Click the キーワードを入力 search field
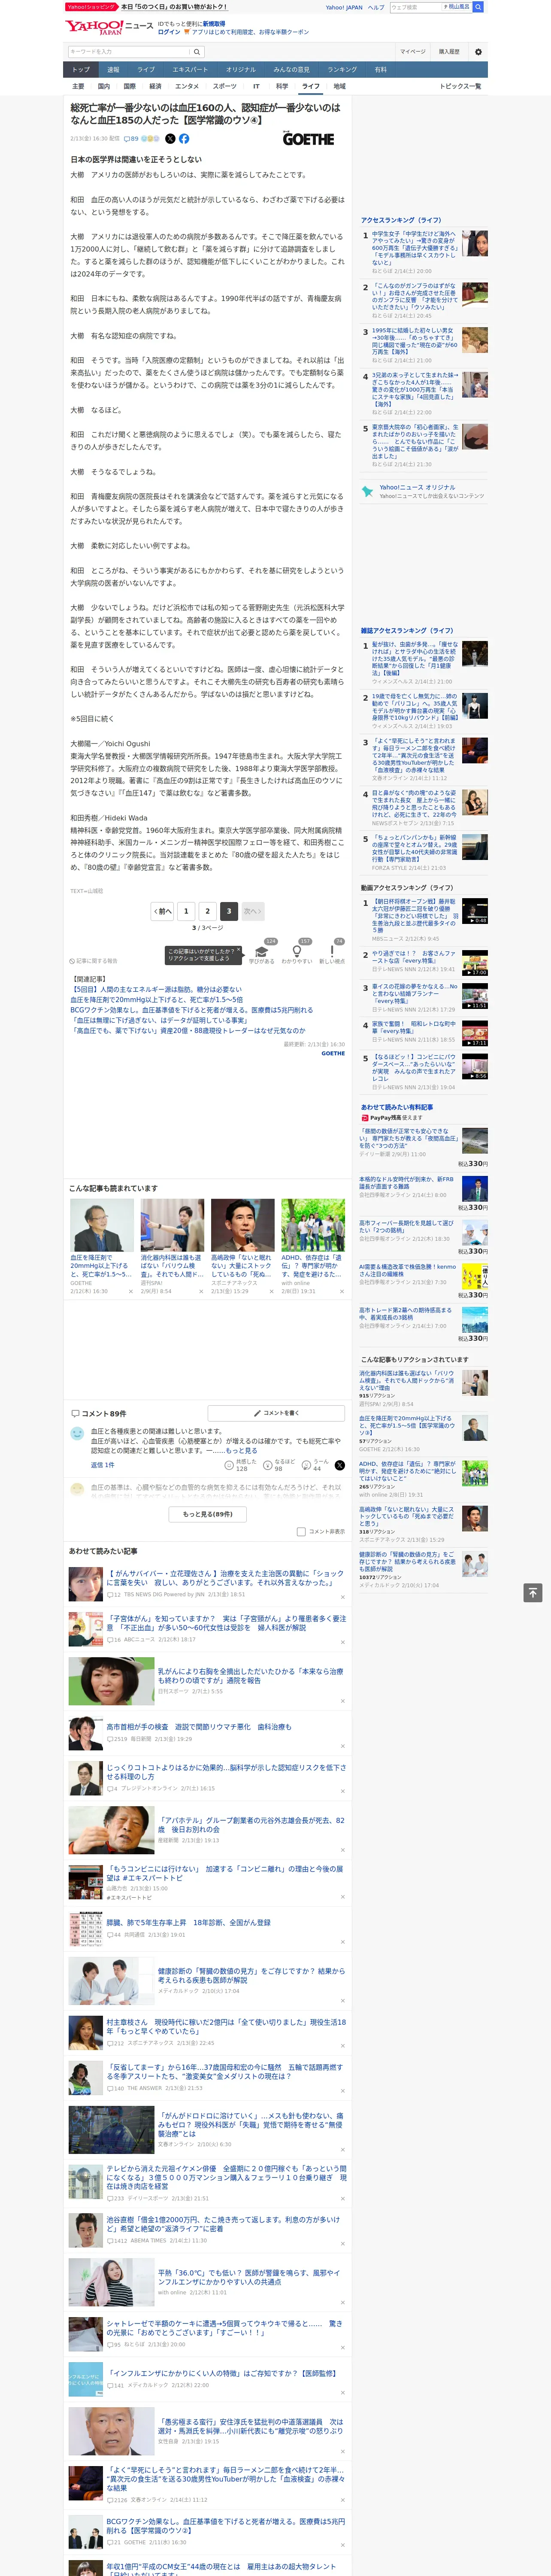This screenshot has width=551, height=2576. pyautogui.click(x=129, y=52)
